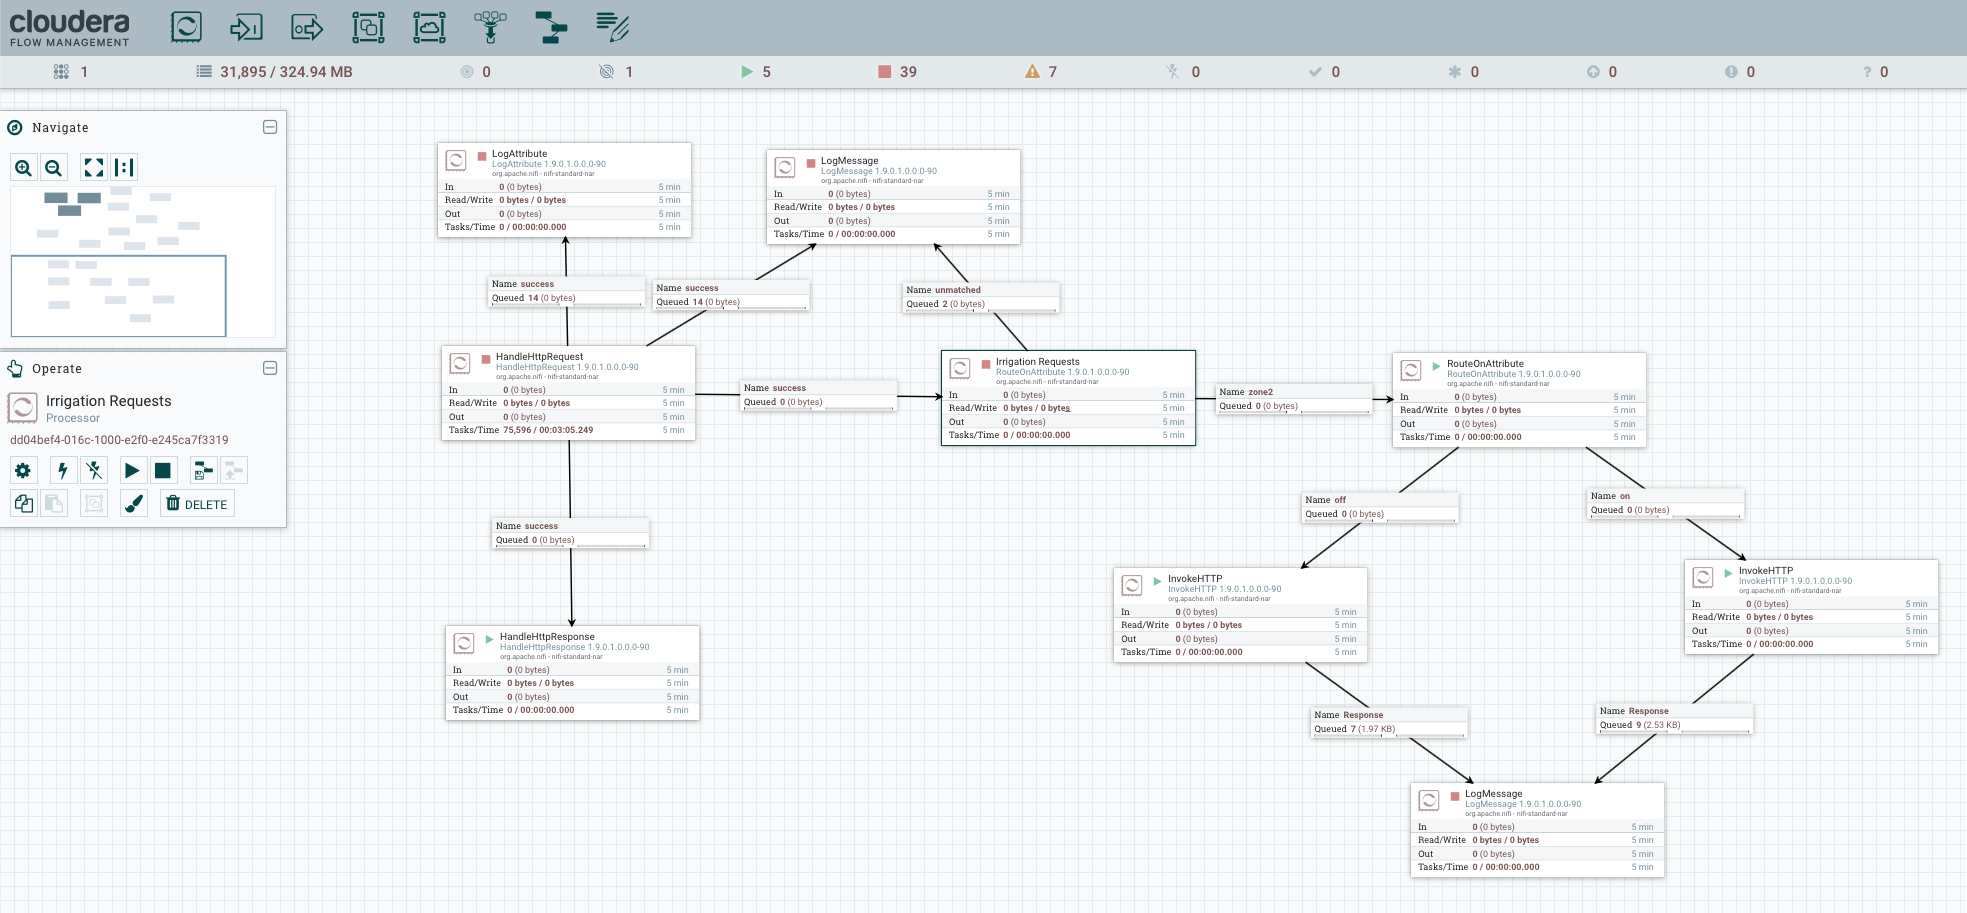The height and width of the screenshot is (913, 1967).
Task: Disable the selected processor
Action: coord(94,470)
